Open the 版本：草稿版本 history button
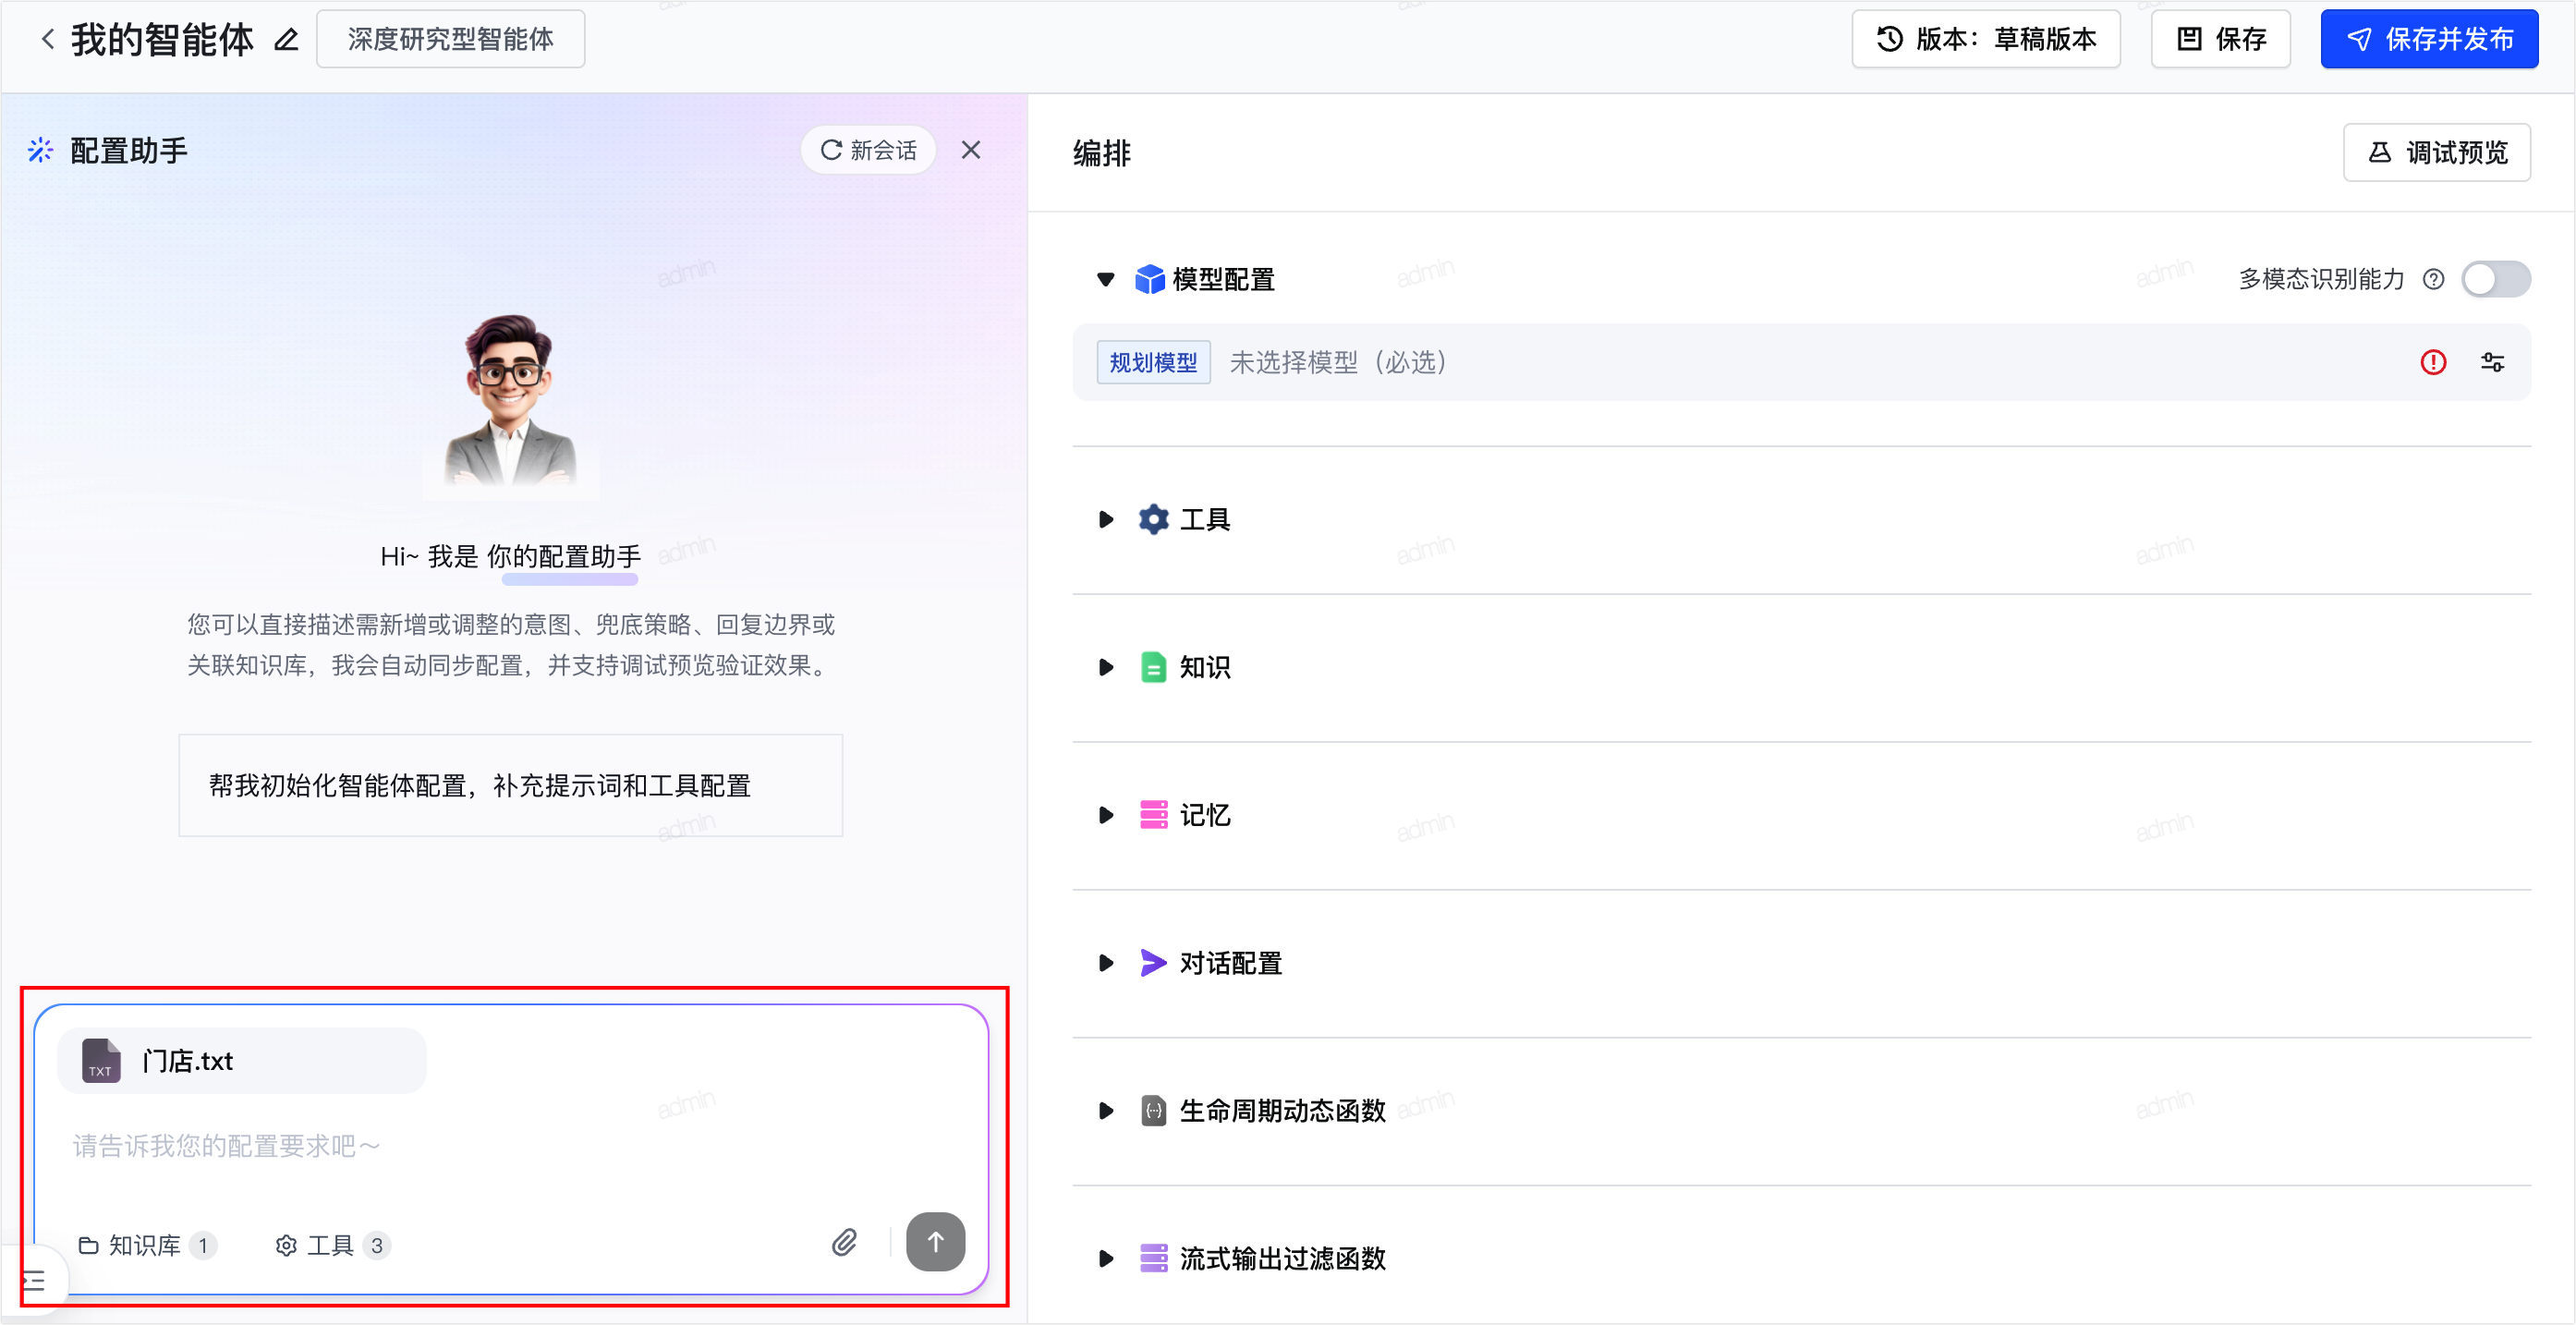Image resolution: width=2576 pixels, height=1325 pixels. 1985,39
